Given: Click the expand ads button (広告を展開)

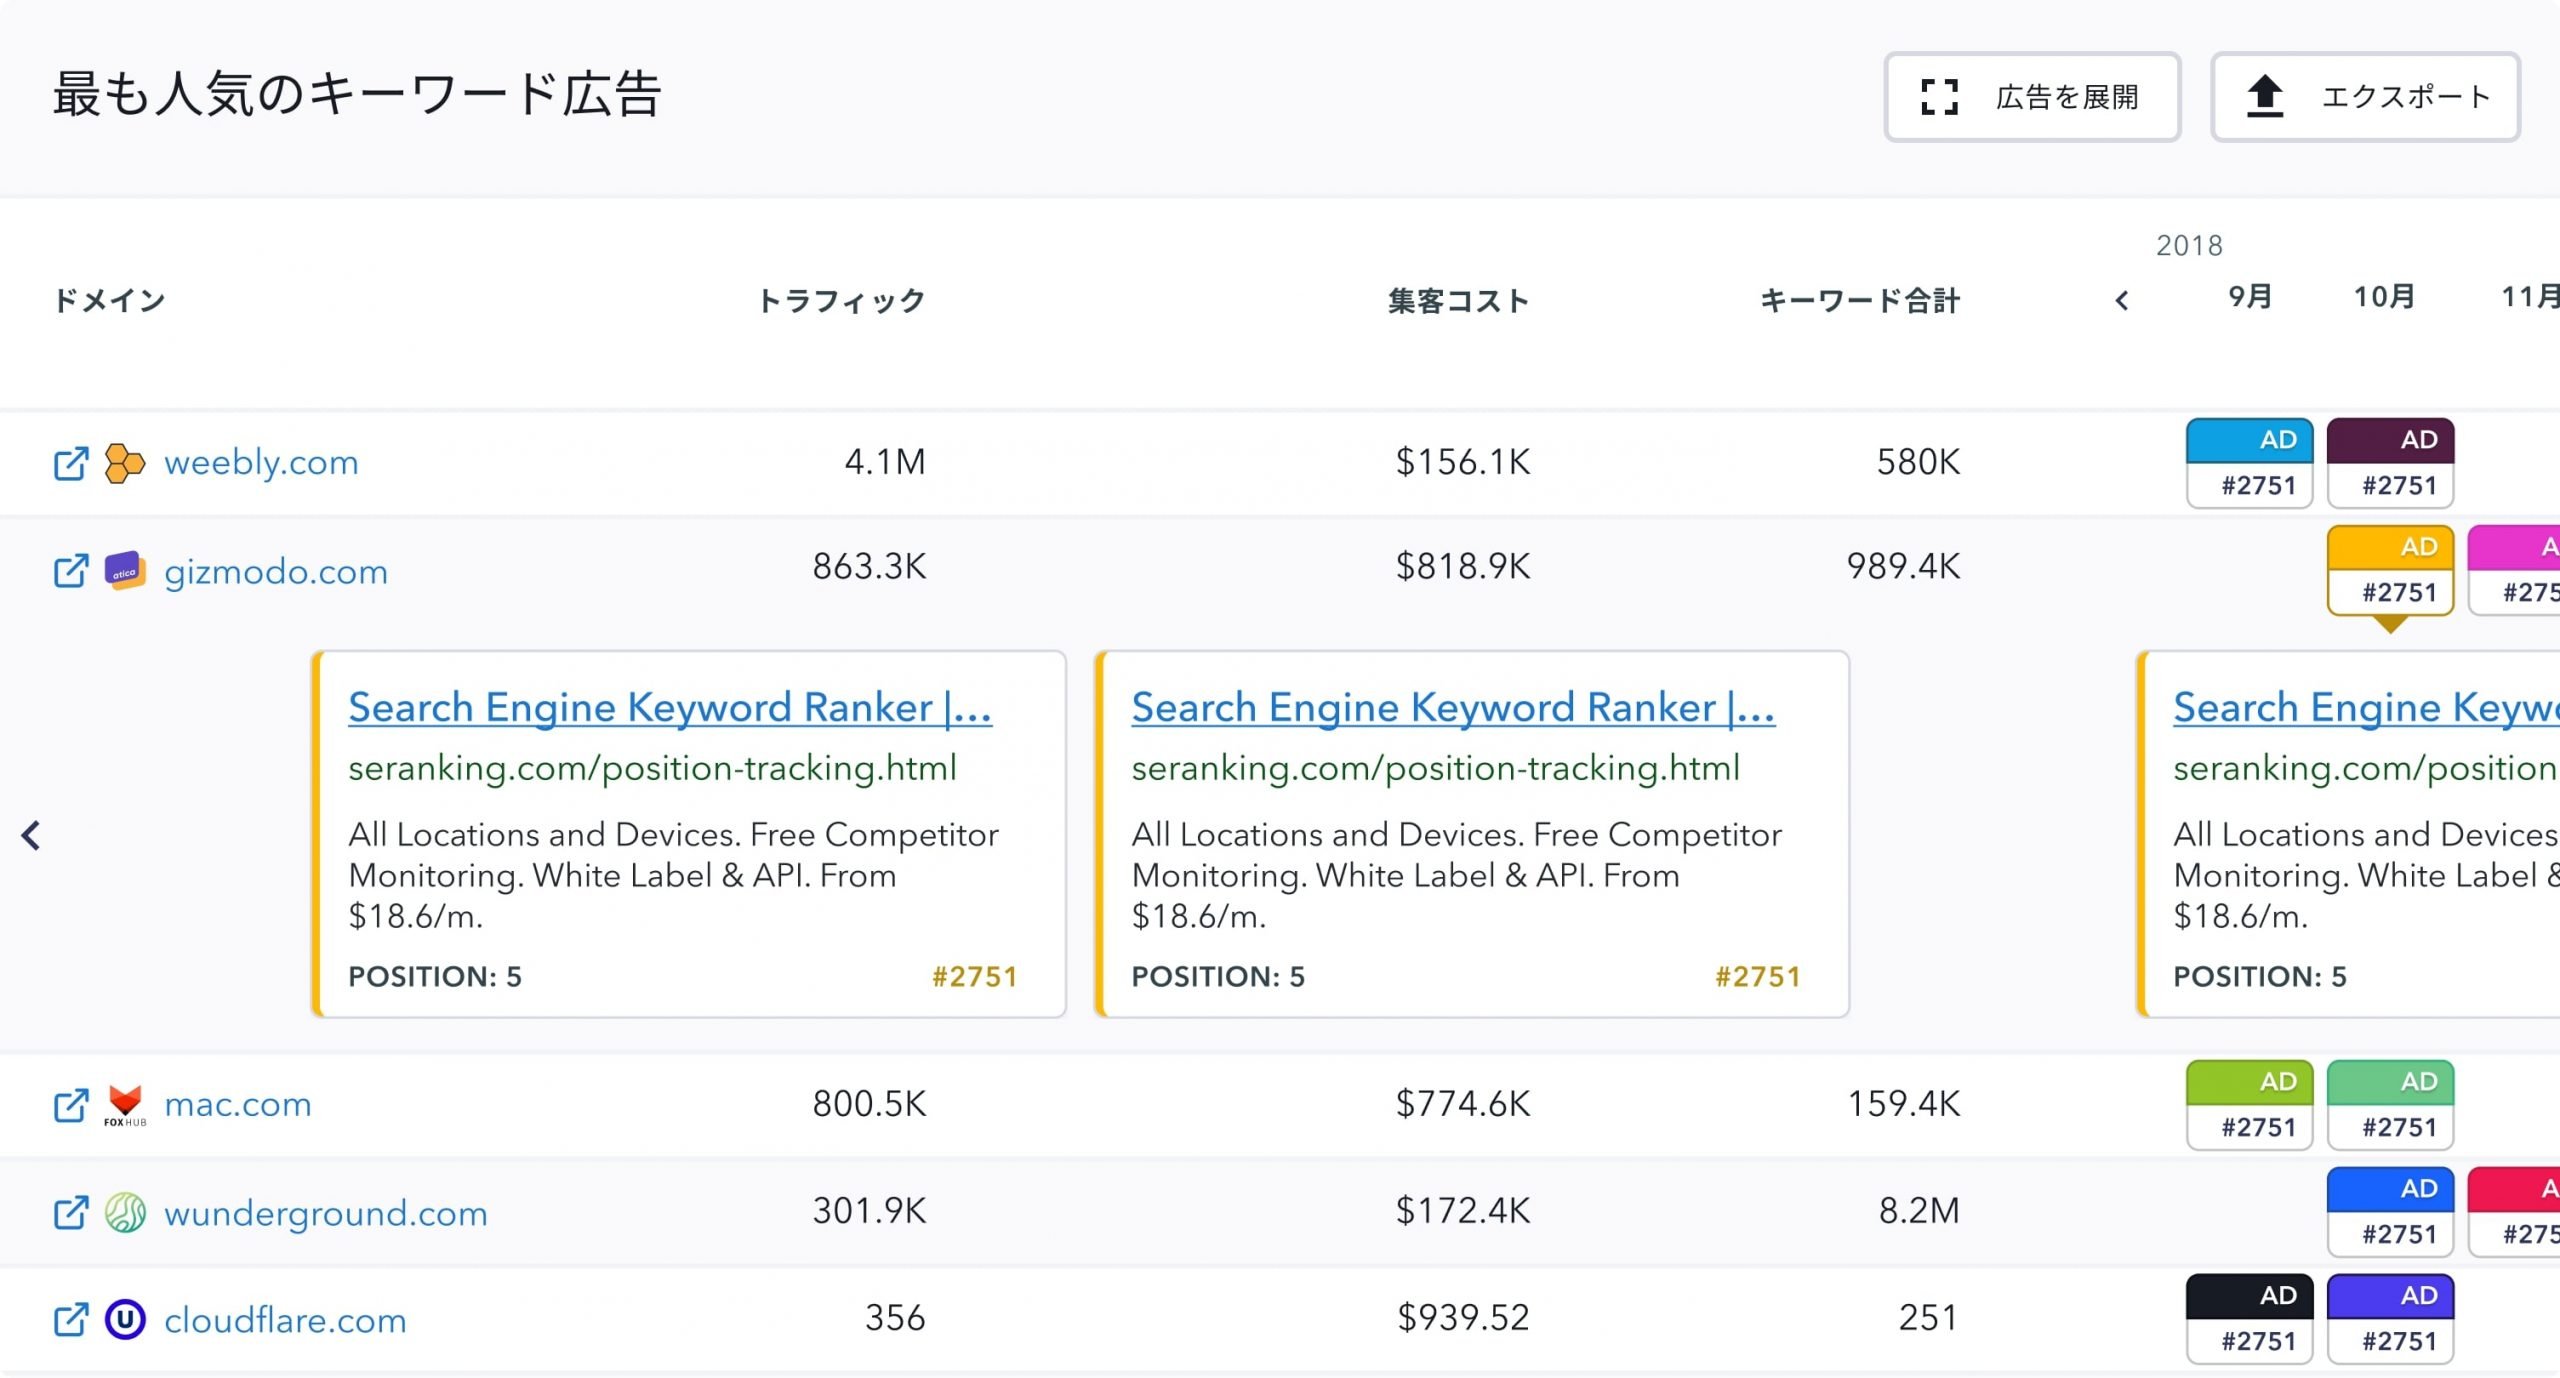Looking at the screenshot, I should 2032,97.
